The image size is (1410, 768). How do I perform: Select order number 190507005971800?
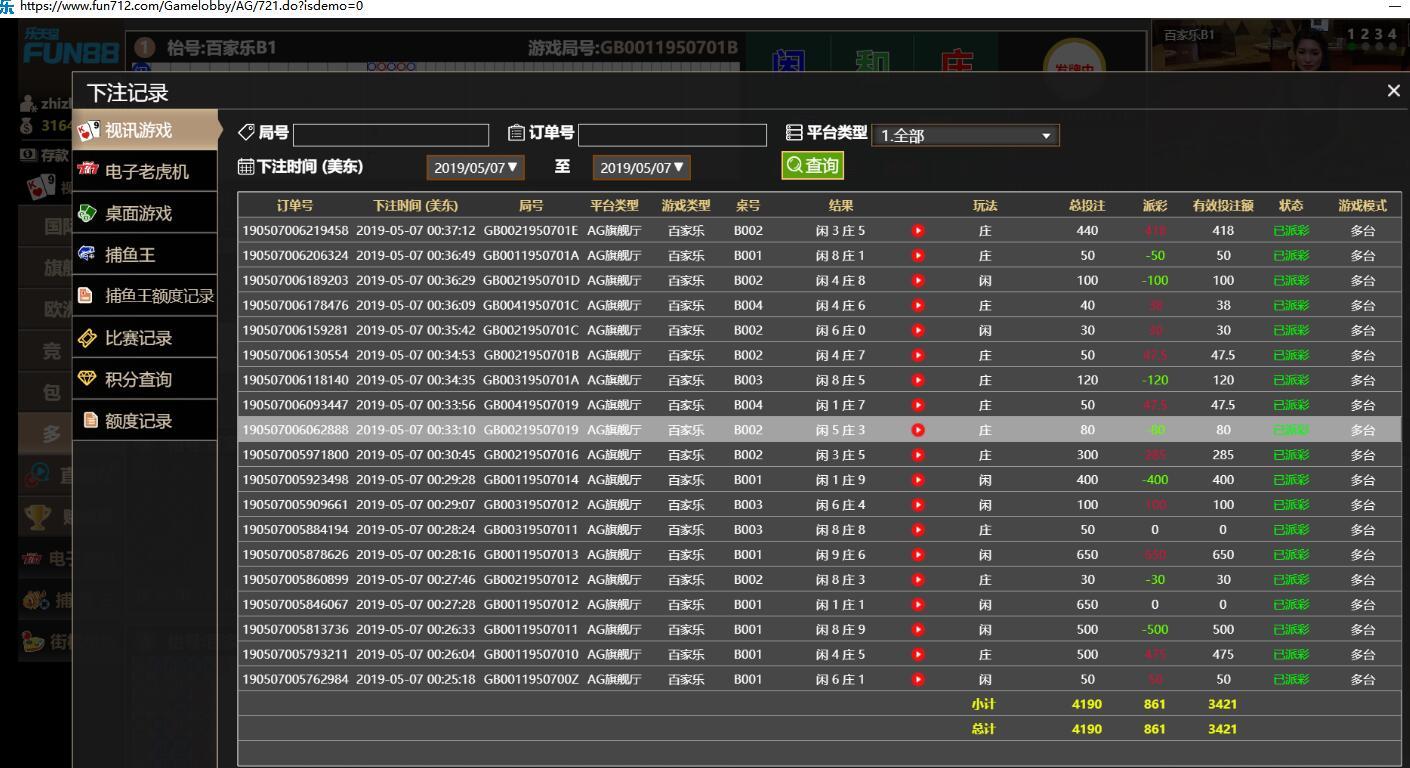pos(296,455)
